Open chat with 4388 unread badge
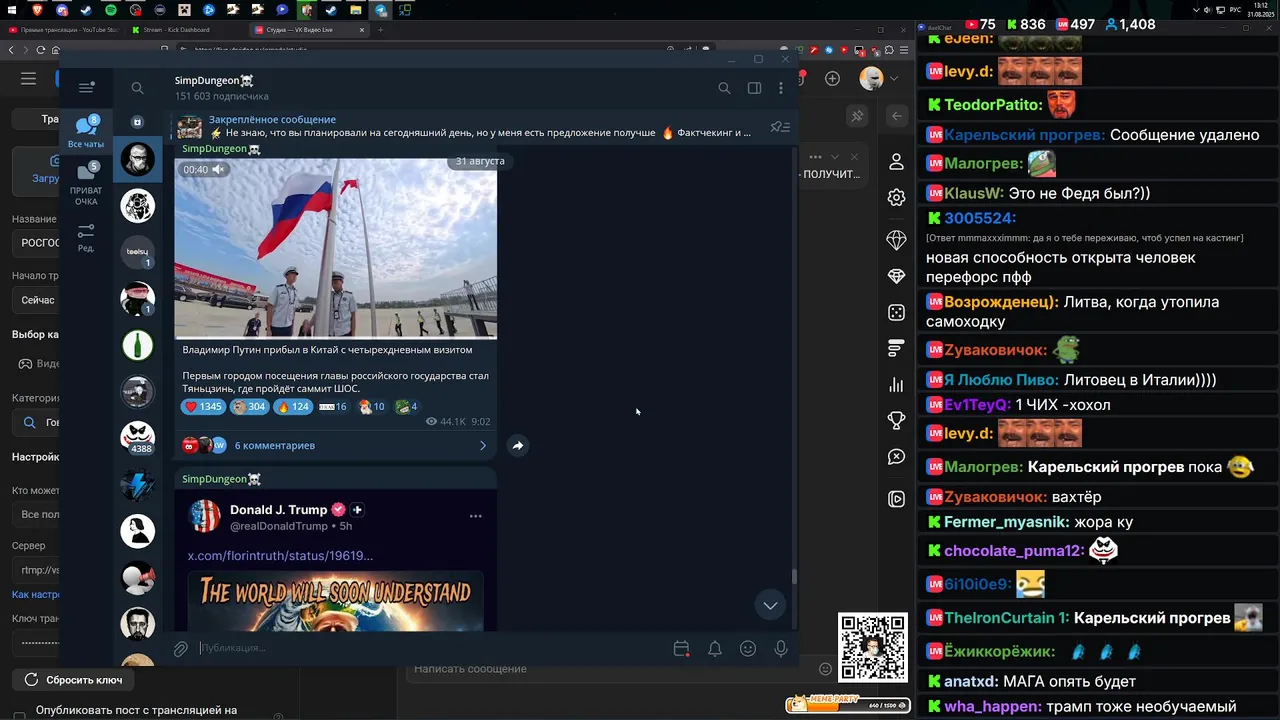This screenshot has width=1280, height=720. click(x=138, y=437)
